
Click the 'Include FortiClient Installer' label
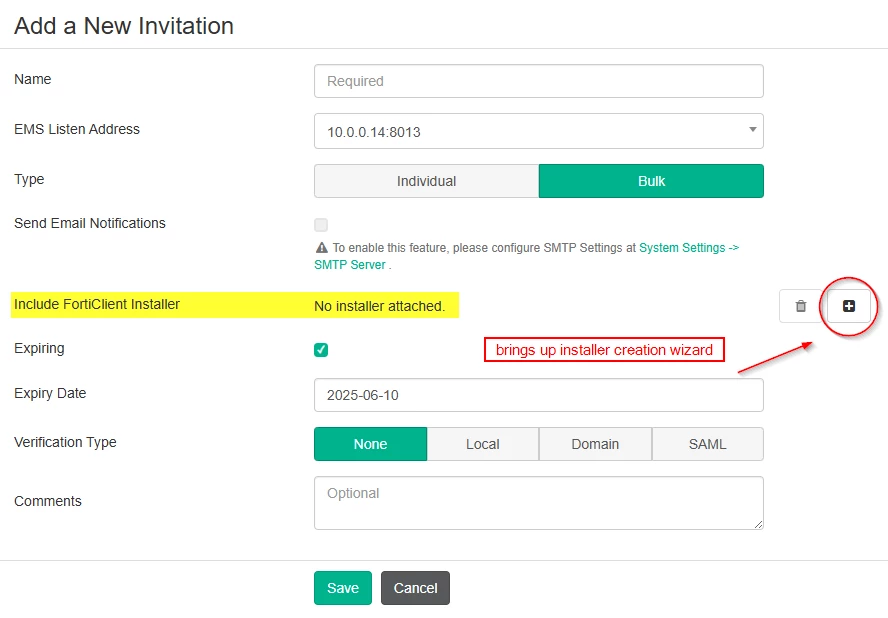[97, 304]
